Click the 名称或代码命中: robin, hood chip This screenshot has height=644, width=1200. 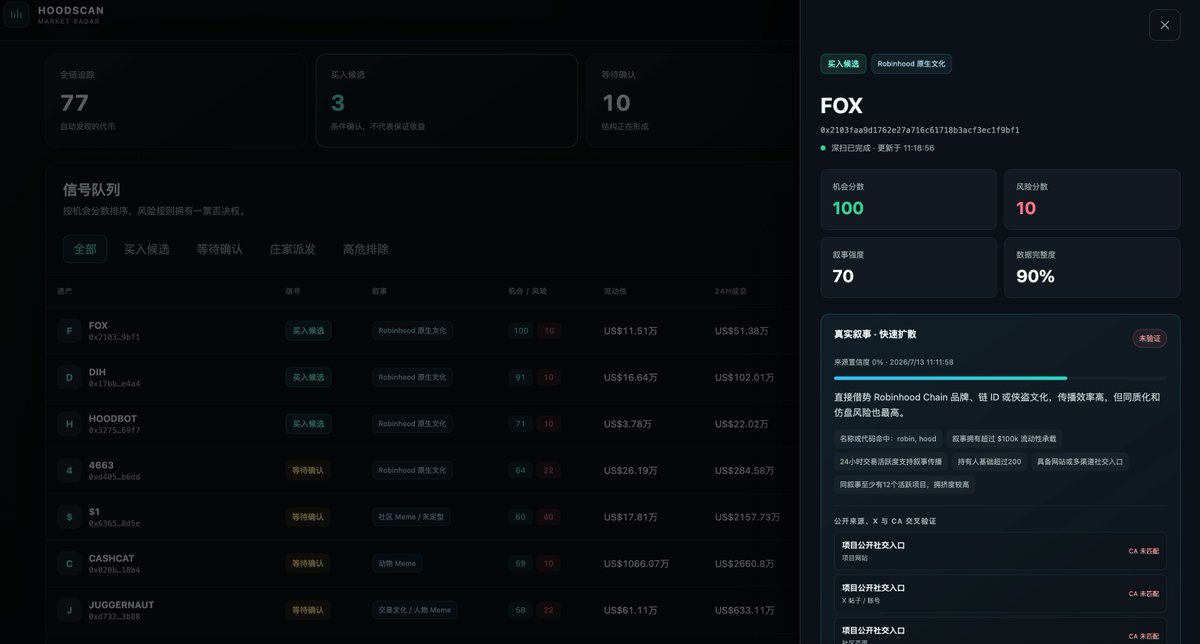pos(888,438)
